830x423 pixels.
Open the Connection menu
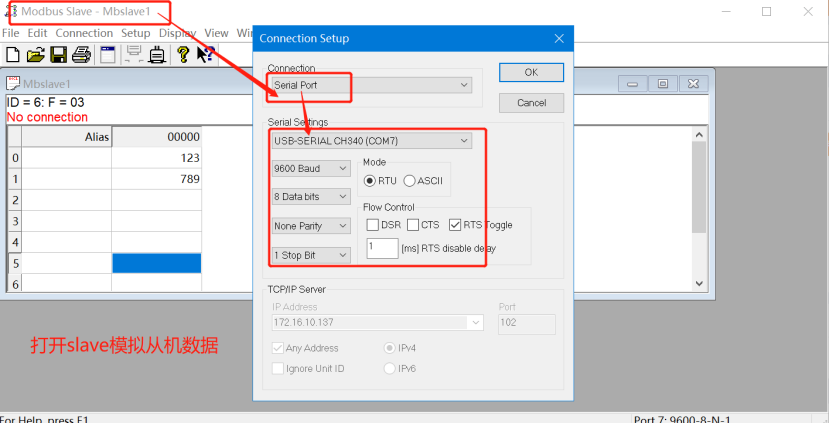(84, 33)
